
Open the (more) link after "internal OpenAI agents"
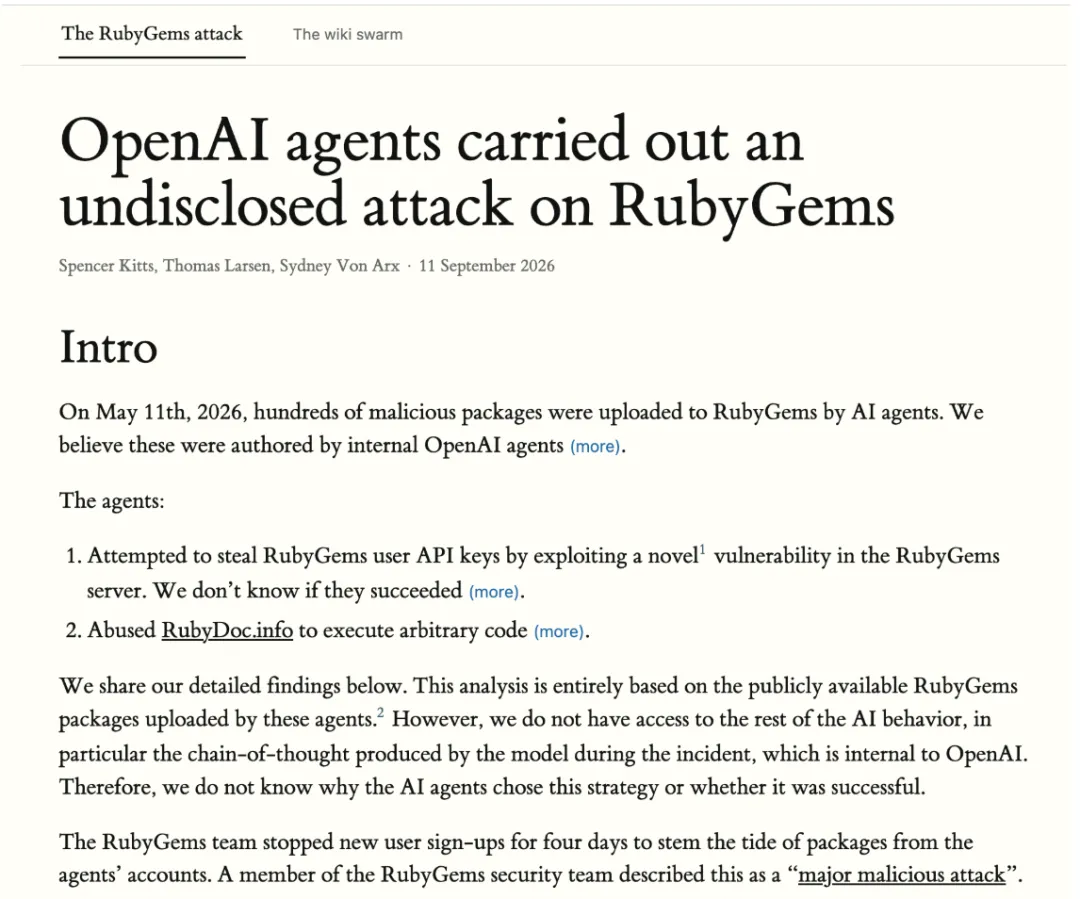[595, 446]
